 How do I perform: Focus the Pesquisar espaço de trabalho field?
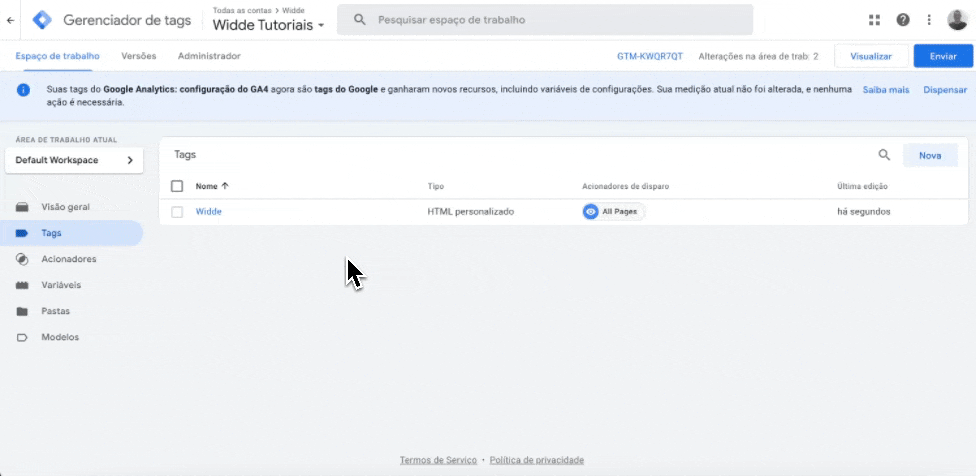[x=545, y=20]
